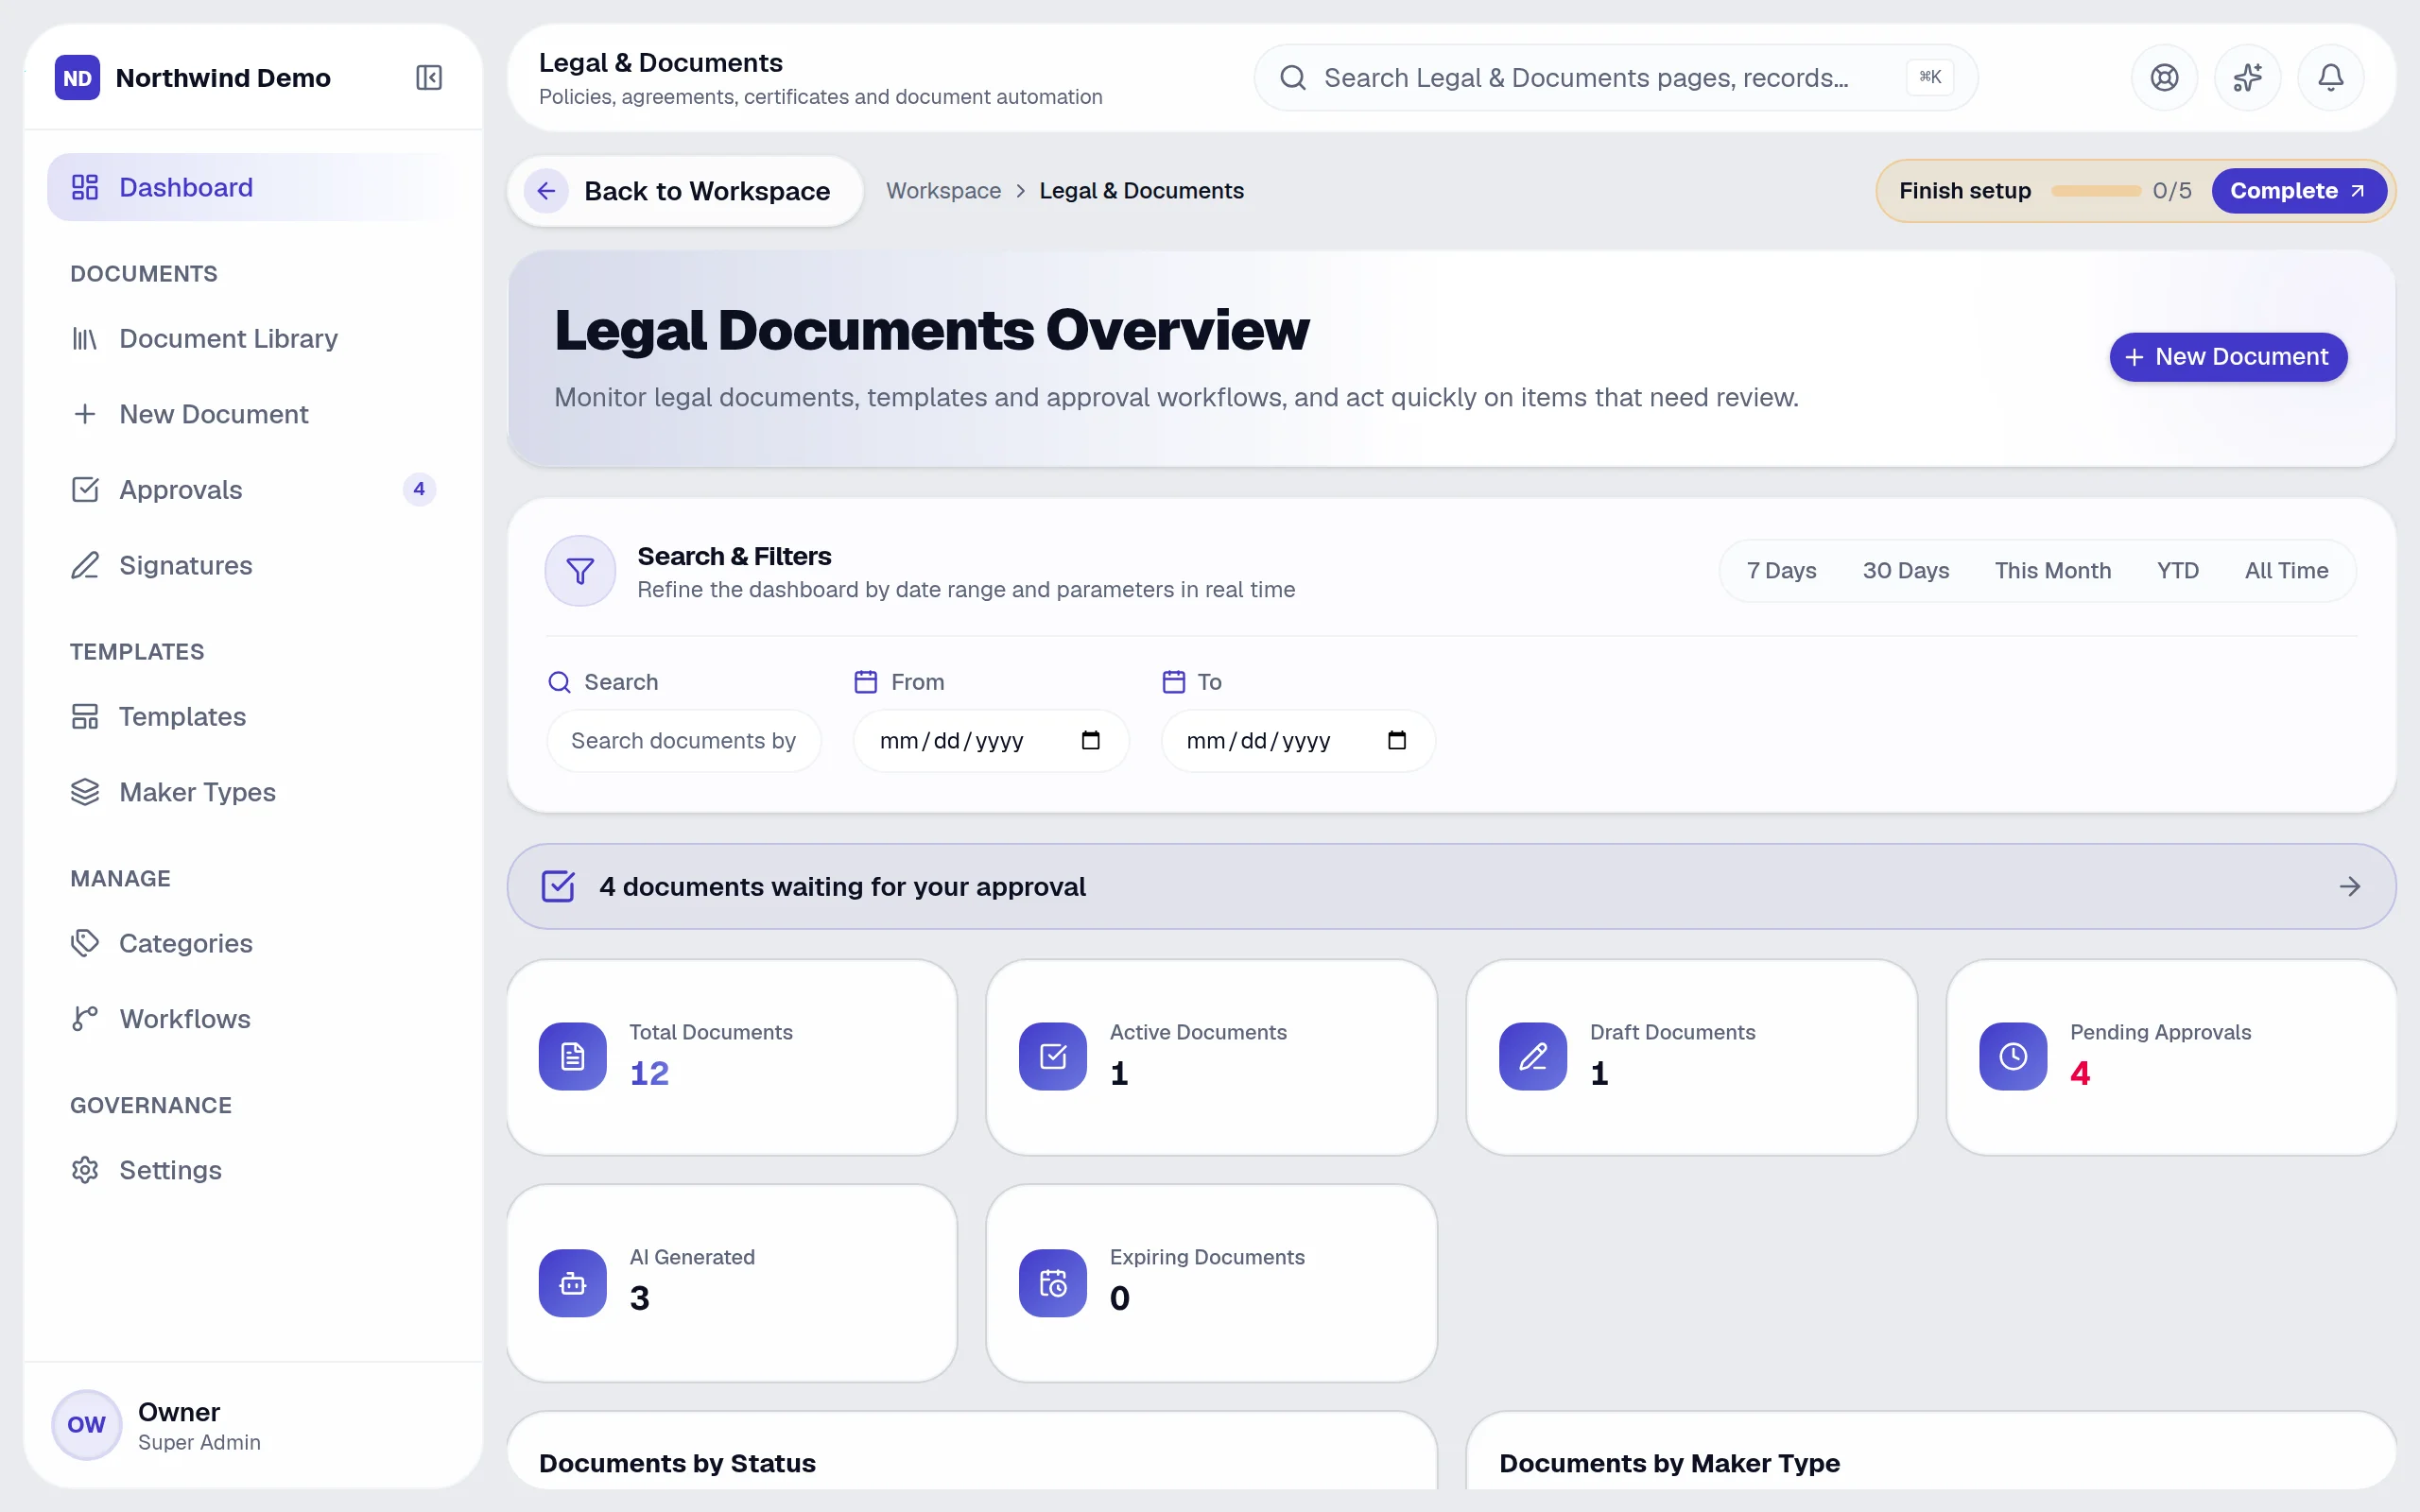
Task: Collapse the sidebar panel icon
Action: coord(429,77)
